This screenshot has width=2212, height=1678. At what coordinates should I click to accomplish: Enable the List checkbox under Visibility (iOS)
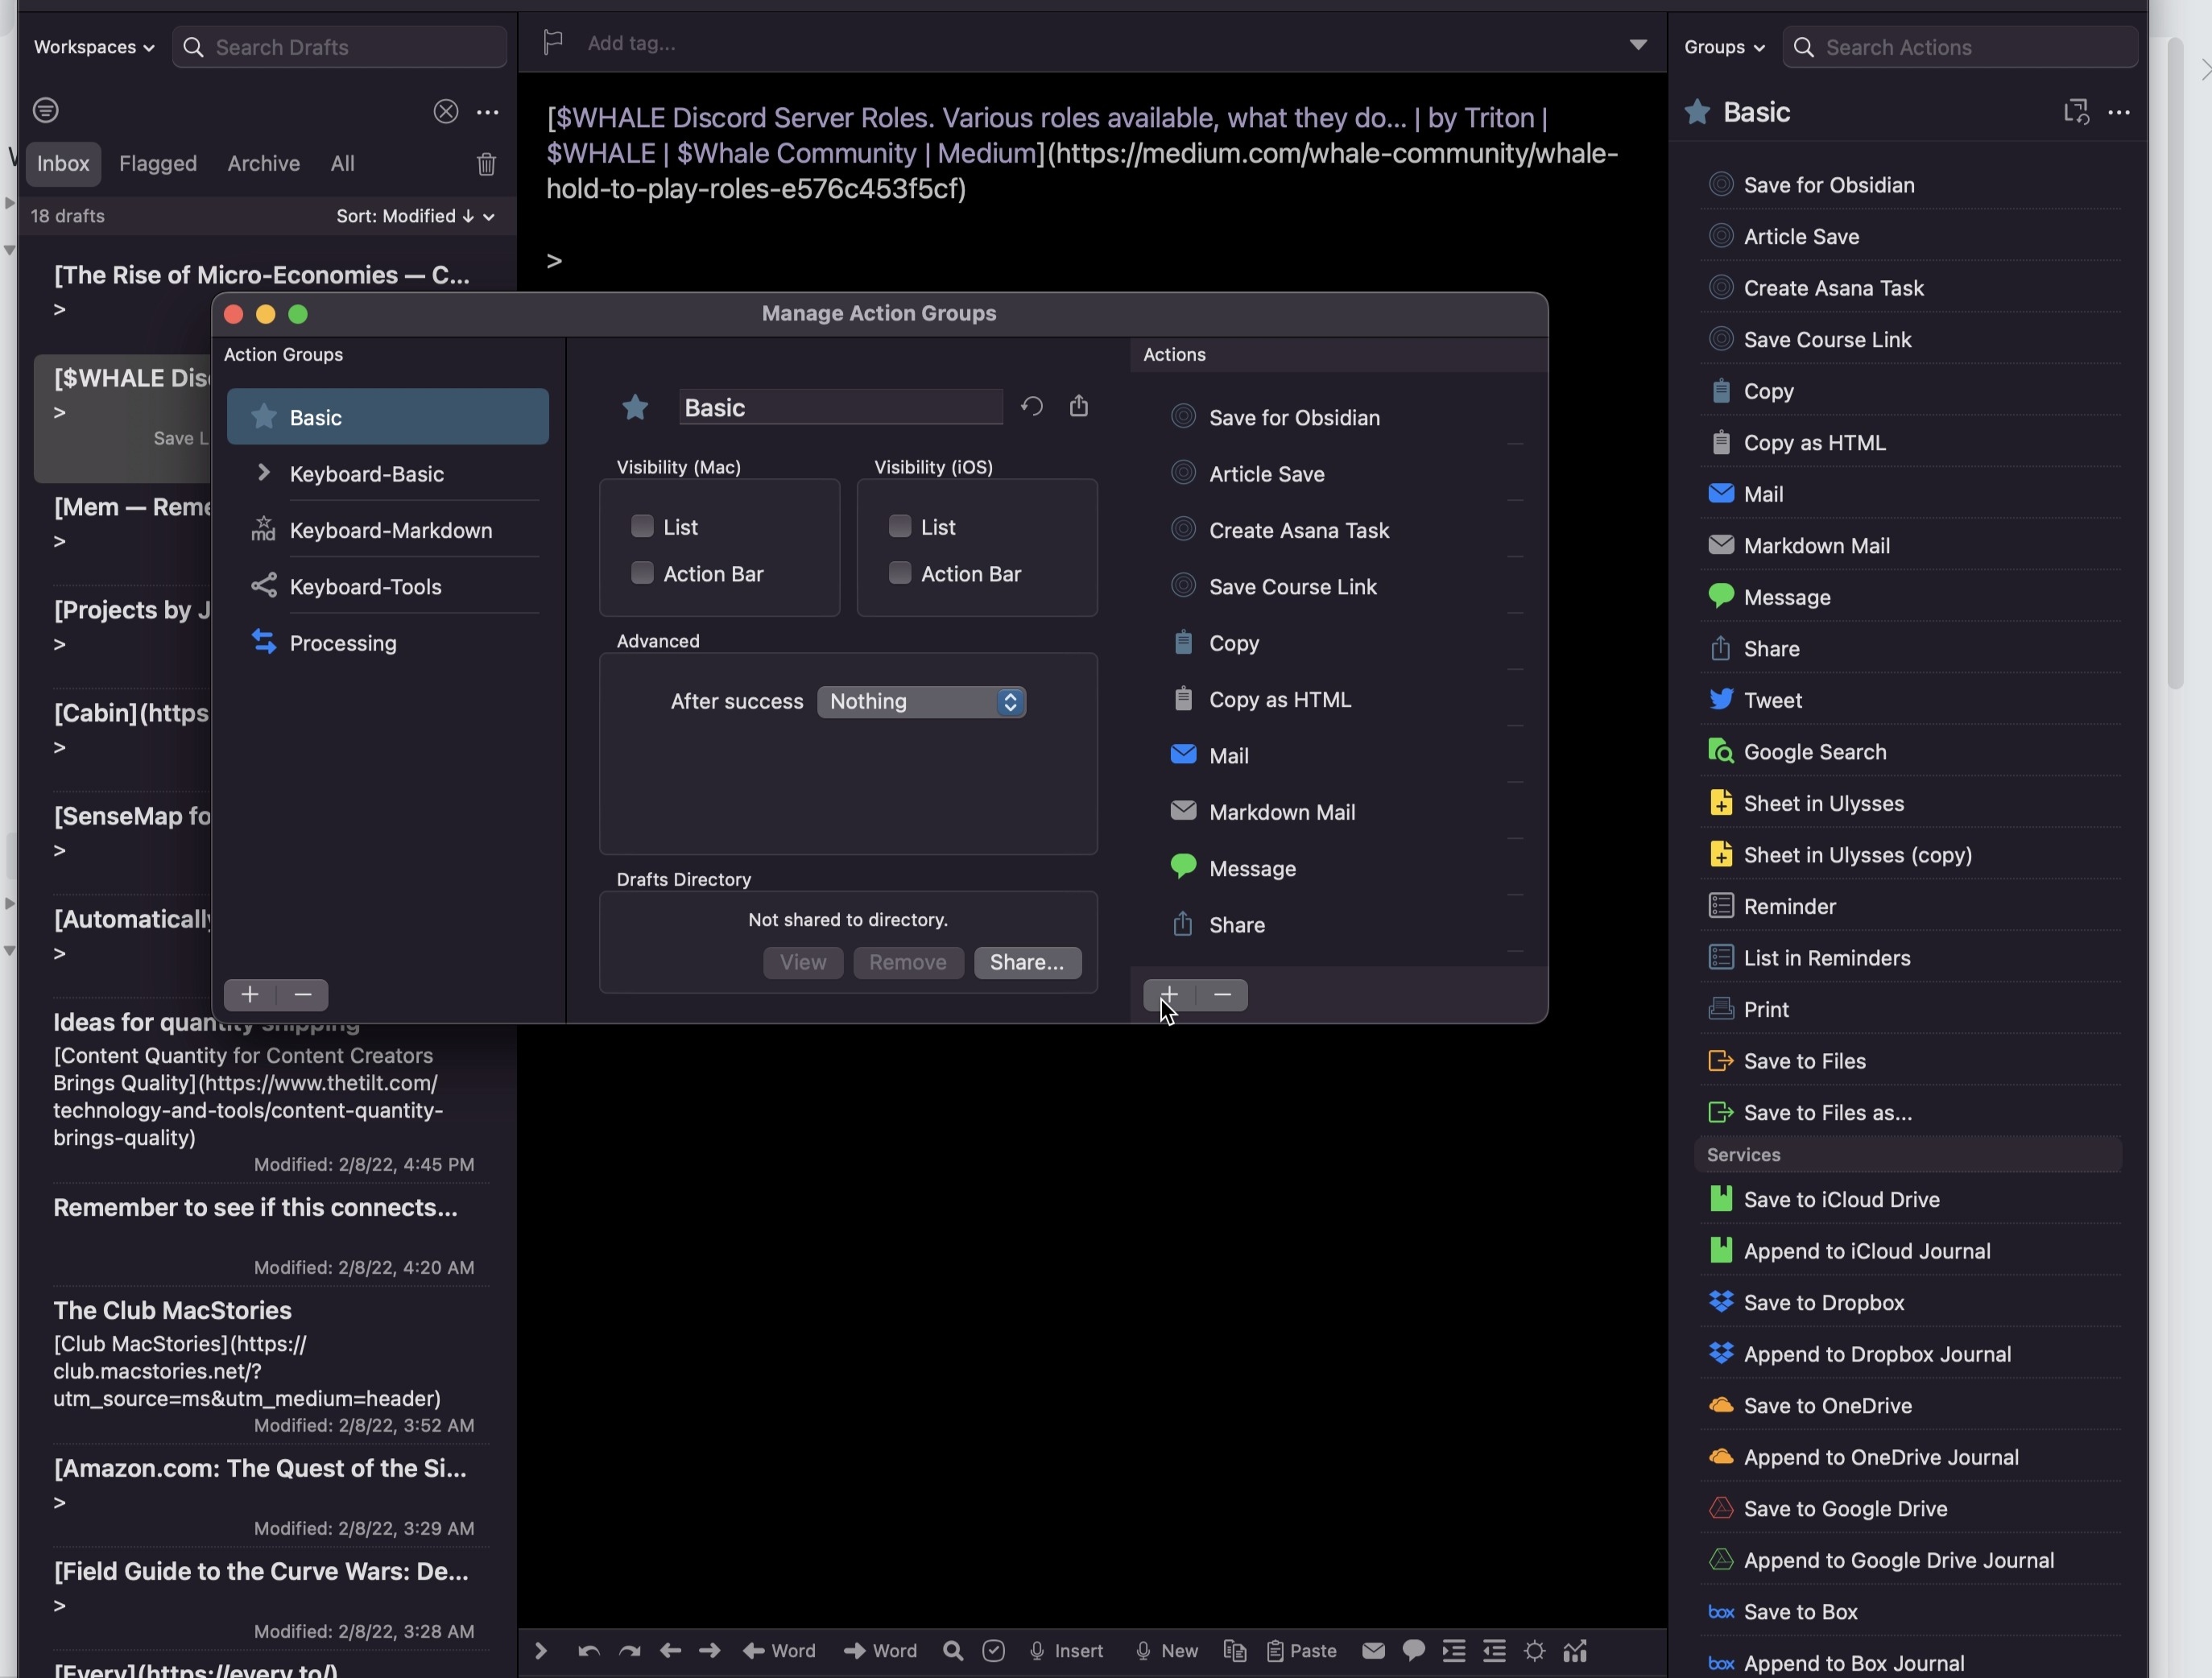click(900, 526)
